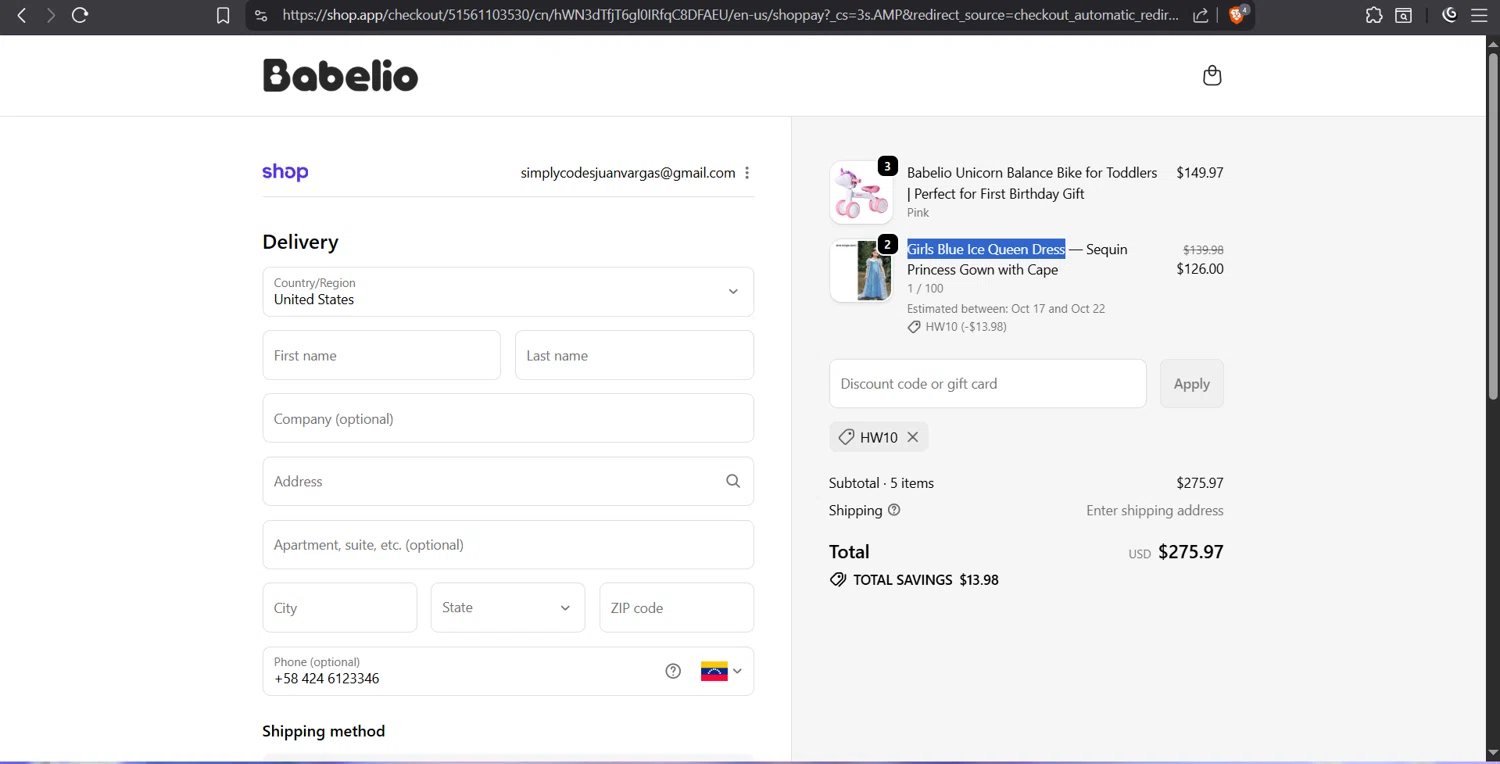Click the Babelio Unicorn Balance Bike title

[1032, 183]
